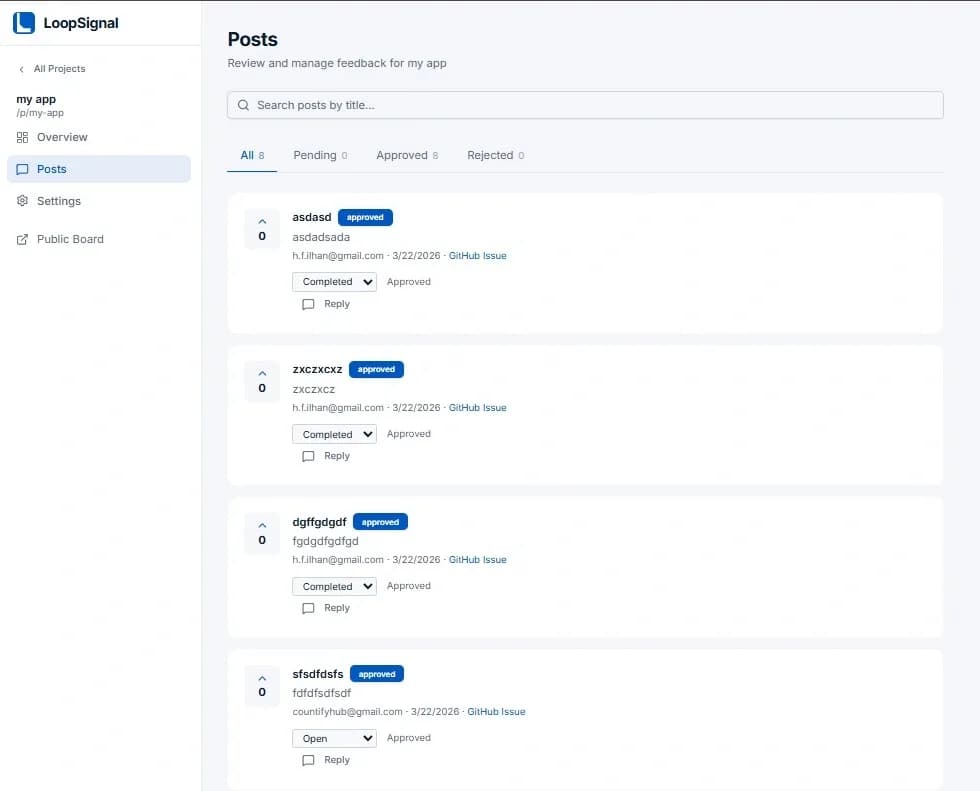
Task: Open Settings in the sidebar
Action: [99, 201]
